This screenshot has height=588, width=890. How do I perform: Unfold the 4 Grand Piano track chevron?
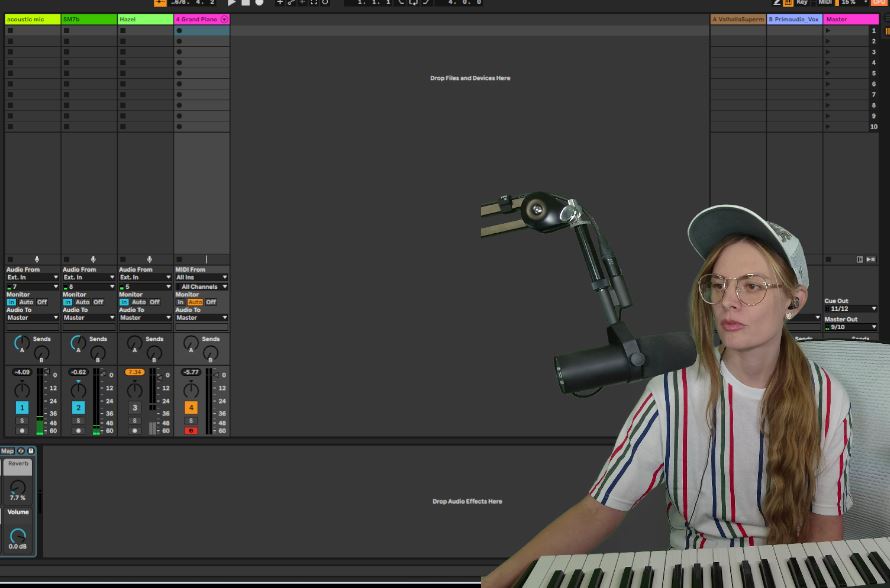[224, 19]
